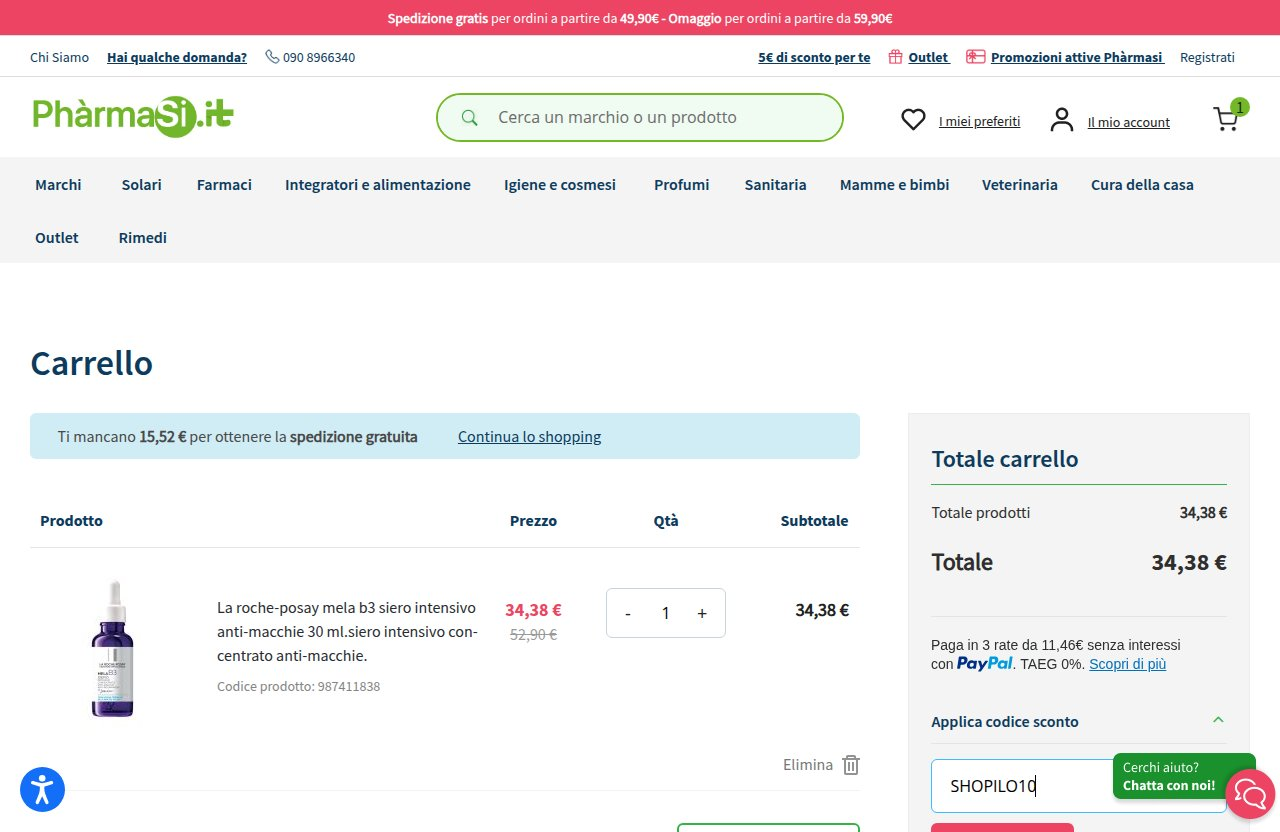Click the La Roche-Posay product thumbnail
This screenshot has width=1280, height=832.
click(113, 648)
